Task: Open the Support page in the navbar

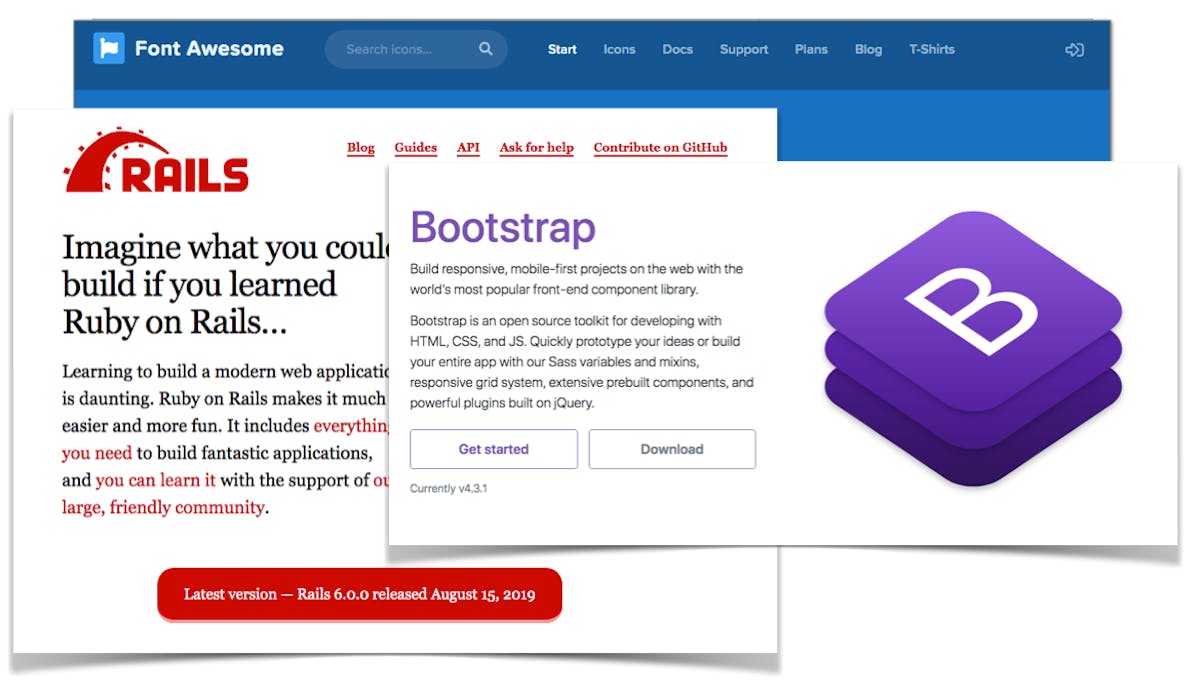Action: click(x=743, y=48)
